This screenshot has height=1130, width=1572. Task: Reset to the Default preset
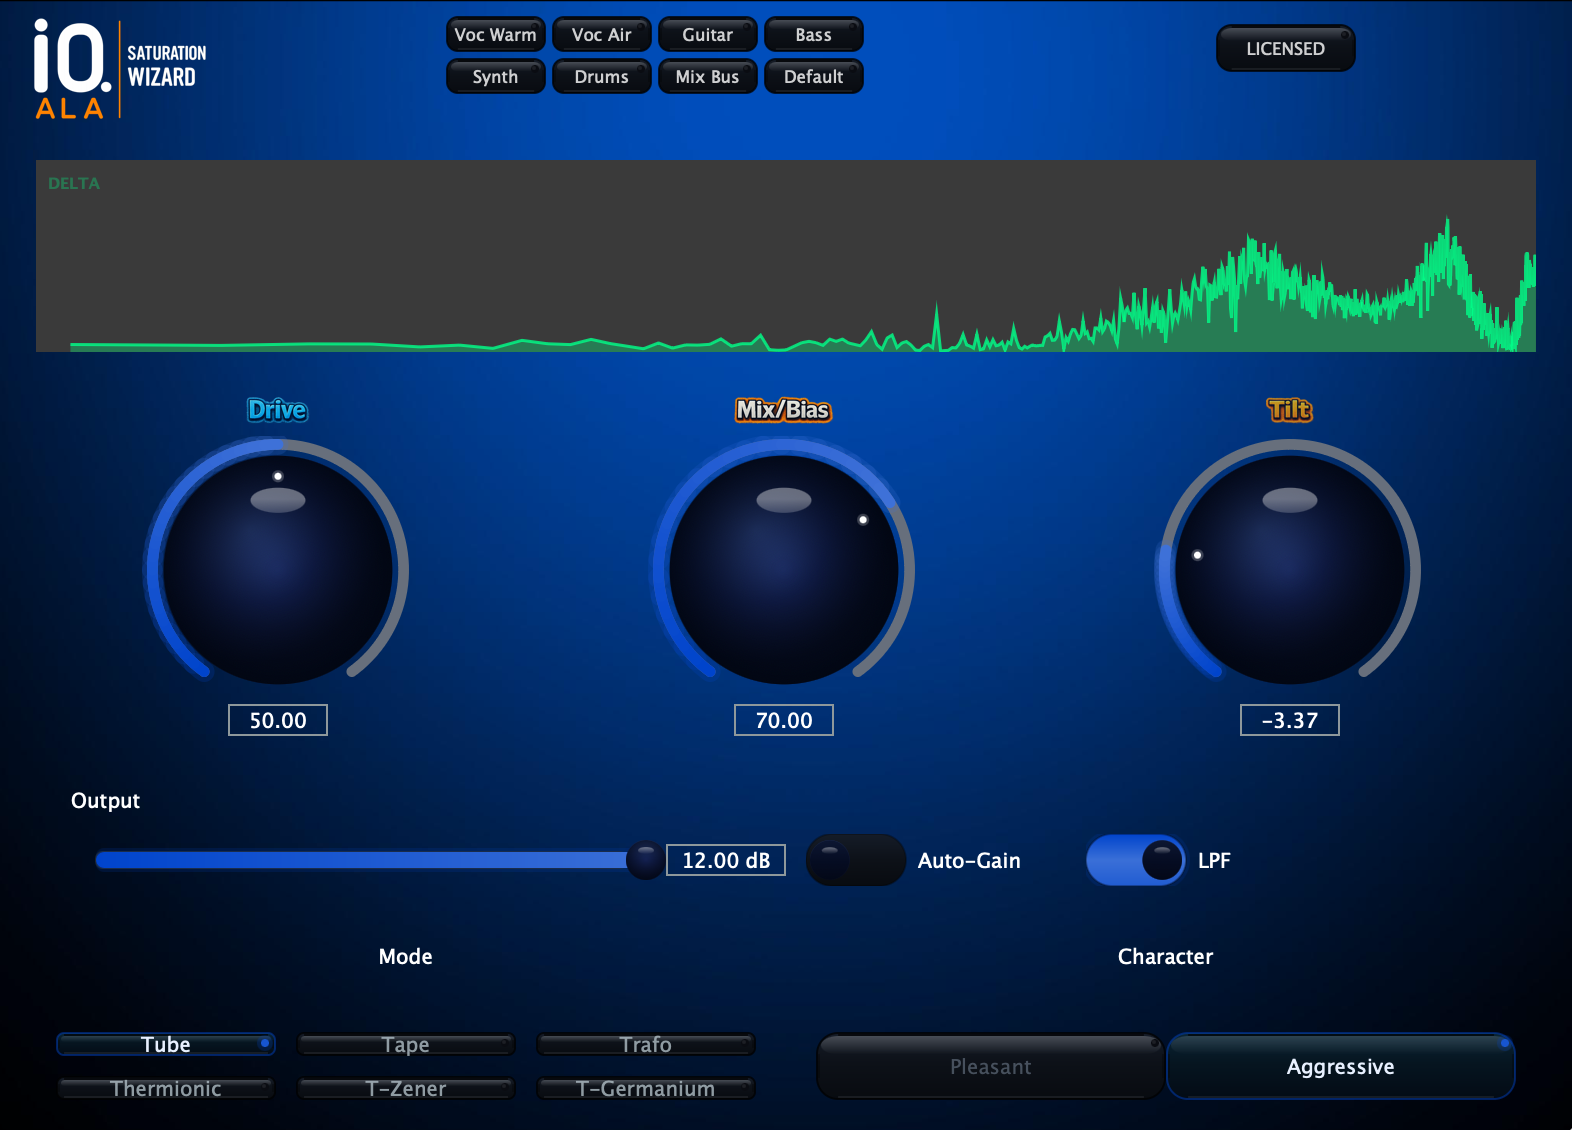(x=814, y=77)
